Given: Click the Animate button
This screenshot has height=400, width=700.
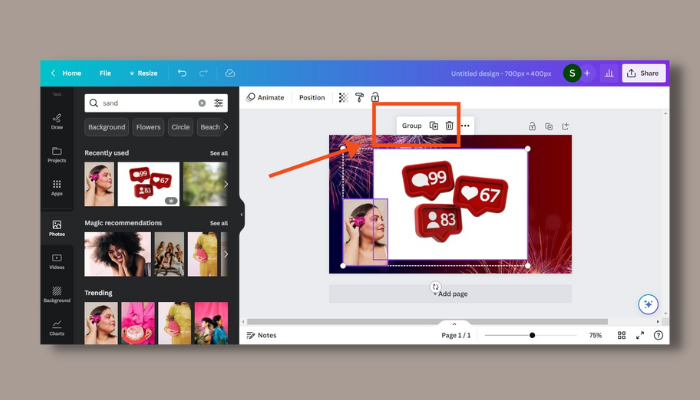Looking at the screenshot, I should pos(265,97).
